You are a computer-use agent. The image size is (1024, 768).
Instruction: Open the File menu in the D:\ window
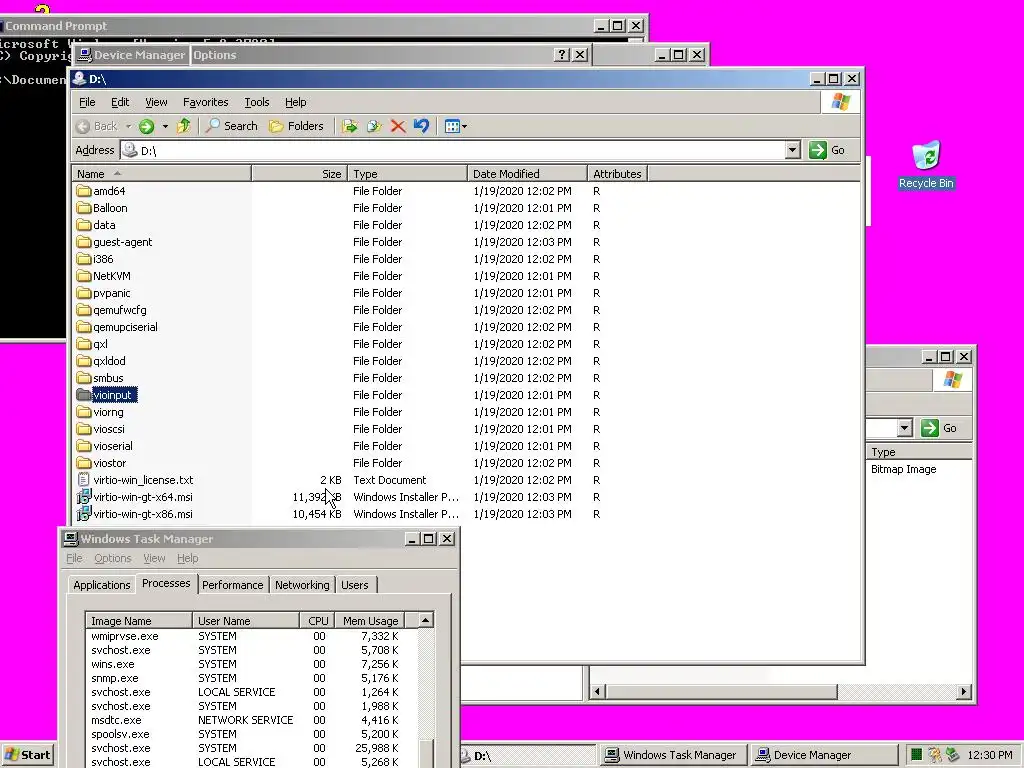[87, 102]
